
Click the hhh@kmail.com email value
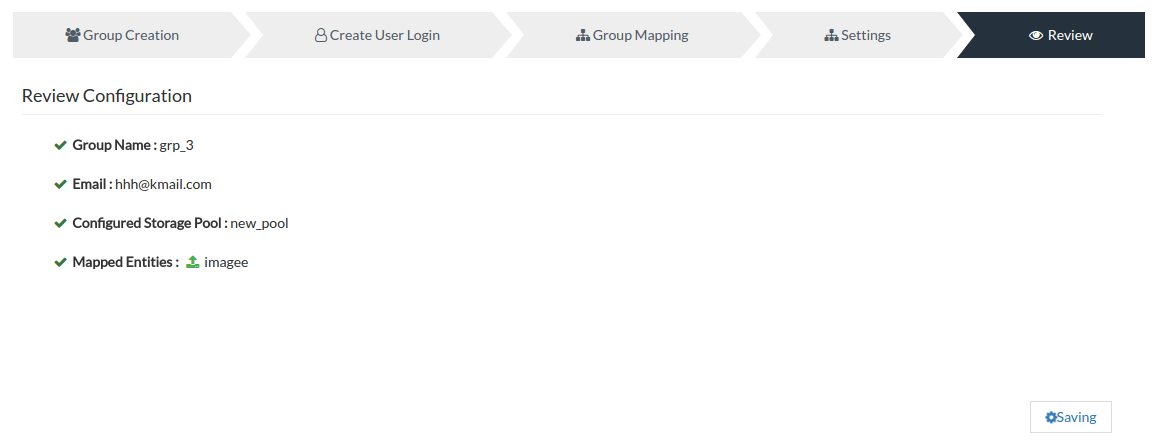pyautogui.click(x=164, y=184)
